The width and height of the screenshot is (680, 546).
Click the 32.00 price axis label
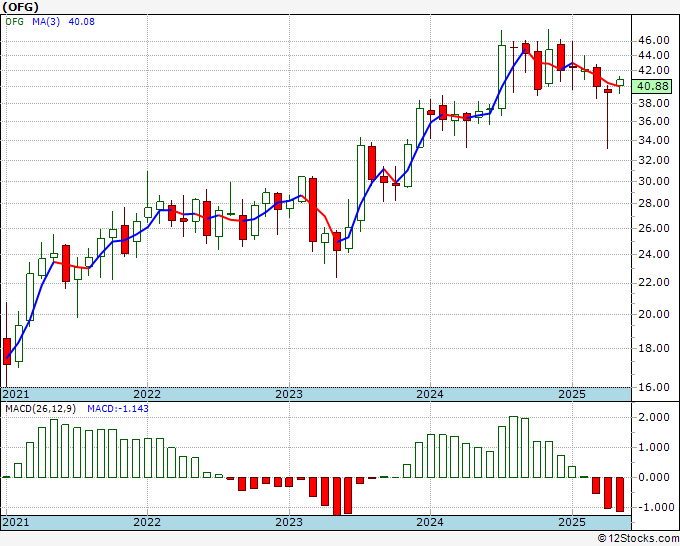pyautogui.click(x=653, y=160)
